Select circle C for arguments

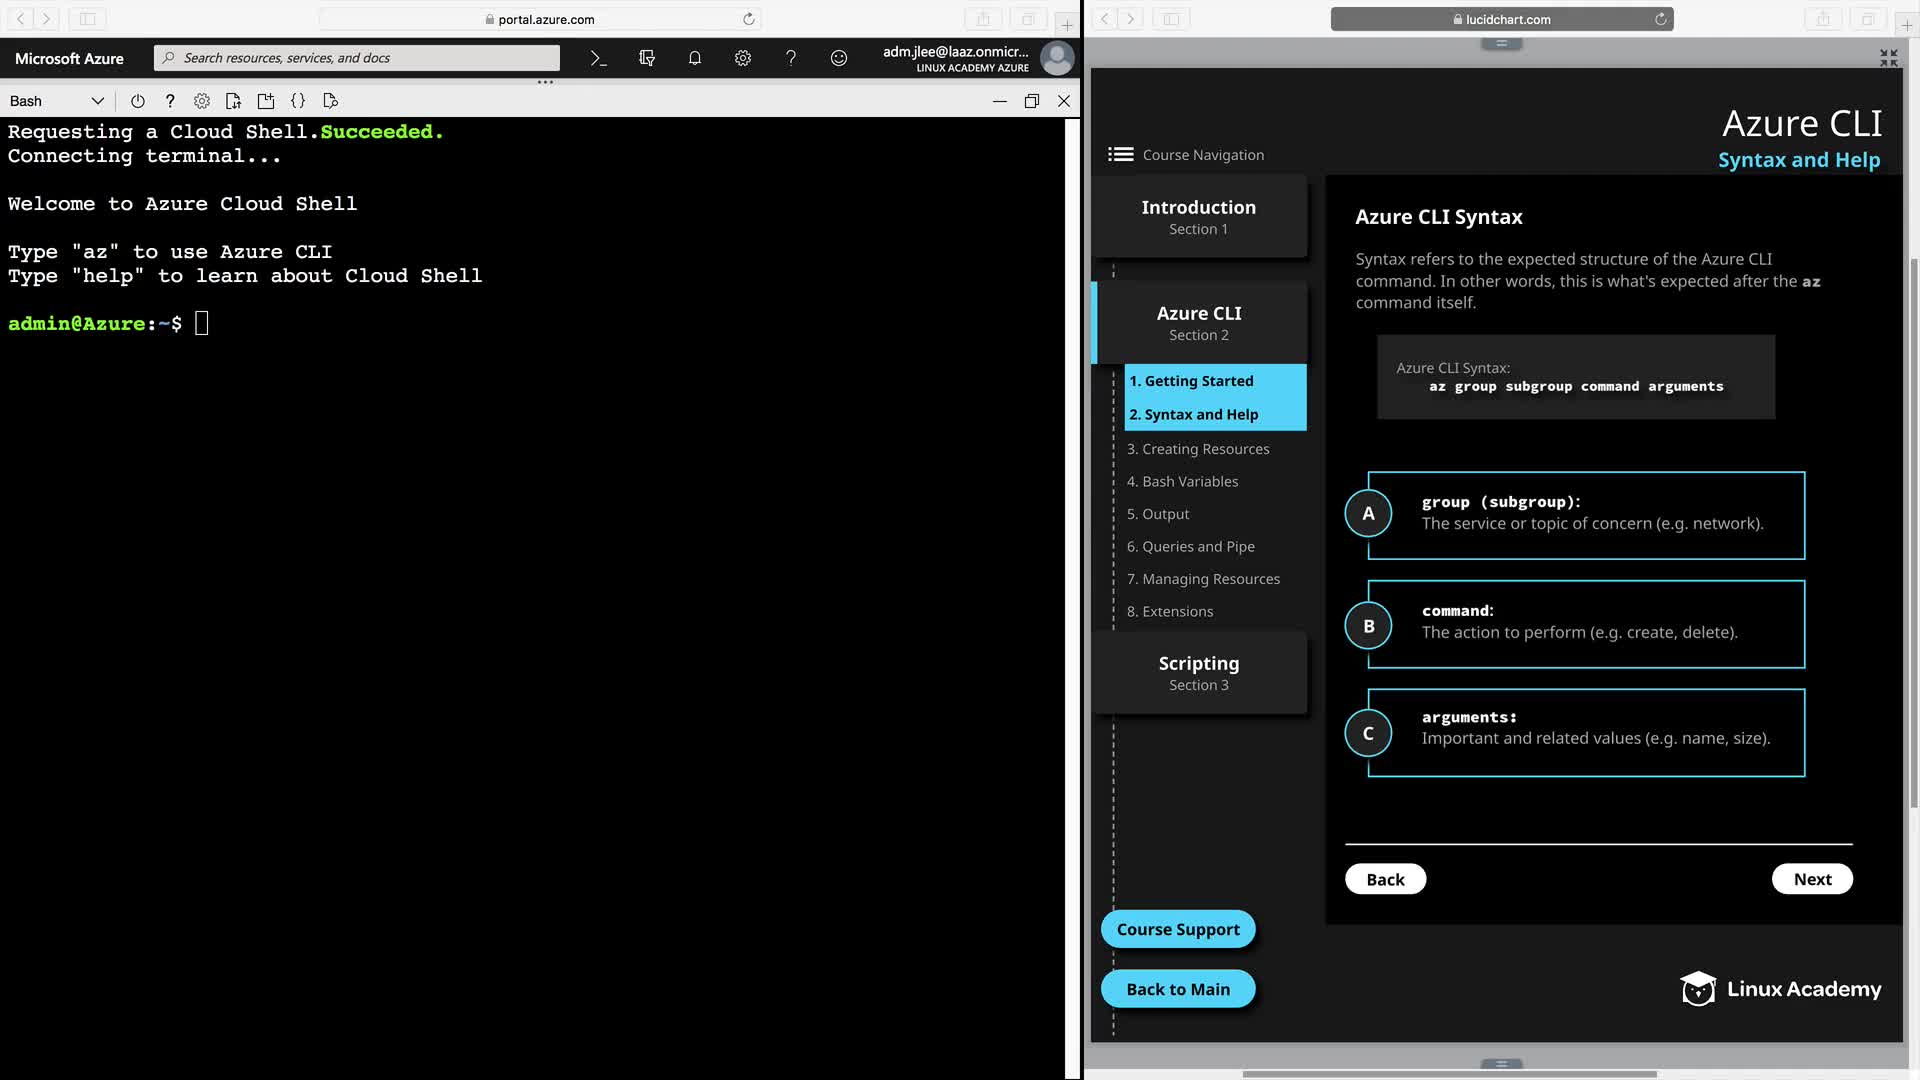[x=1368, y=733]
